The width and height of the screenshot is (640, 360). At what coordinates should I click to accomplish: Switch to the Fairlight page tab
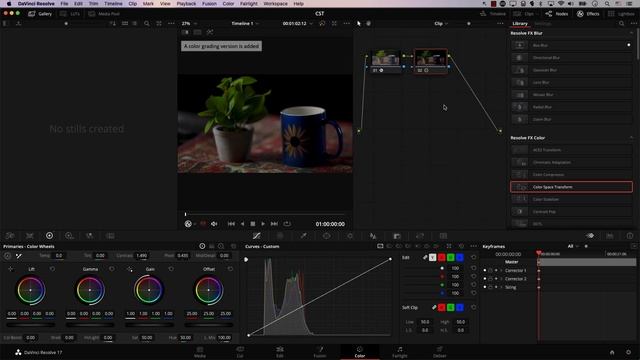pos(400,352)
